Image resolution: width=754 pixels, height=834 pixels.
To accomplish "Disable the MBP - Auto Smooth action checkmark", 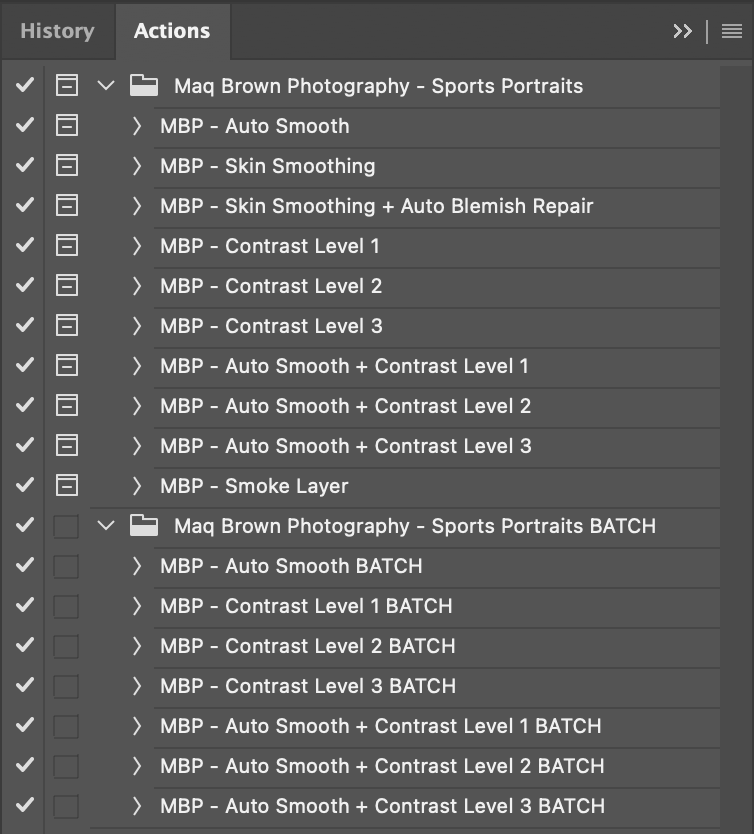I will tap(24, 124).
